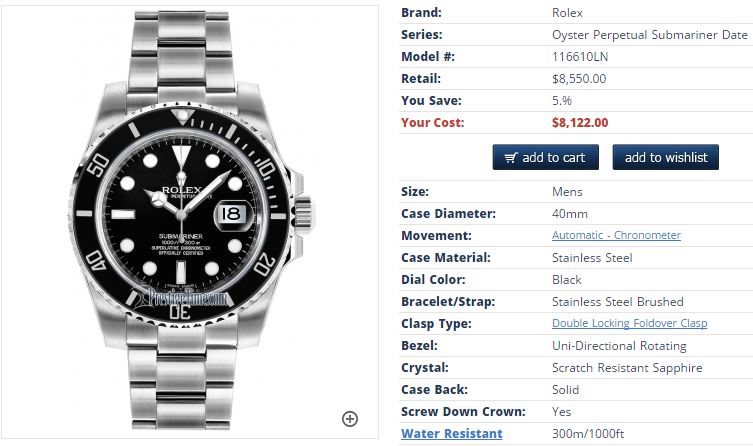Click the shopping cart icon in the cart button
The height and width of the screenshot is (446, 753).
(x=511, y=158)
